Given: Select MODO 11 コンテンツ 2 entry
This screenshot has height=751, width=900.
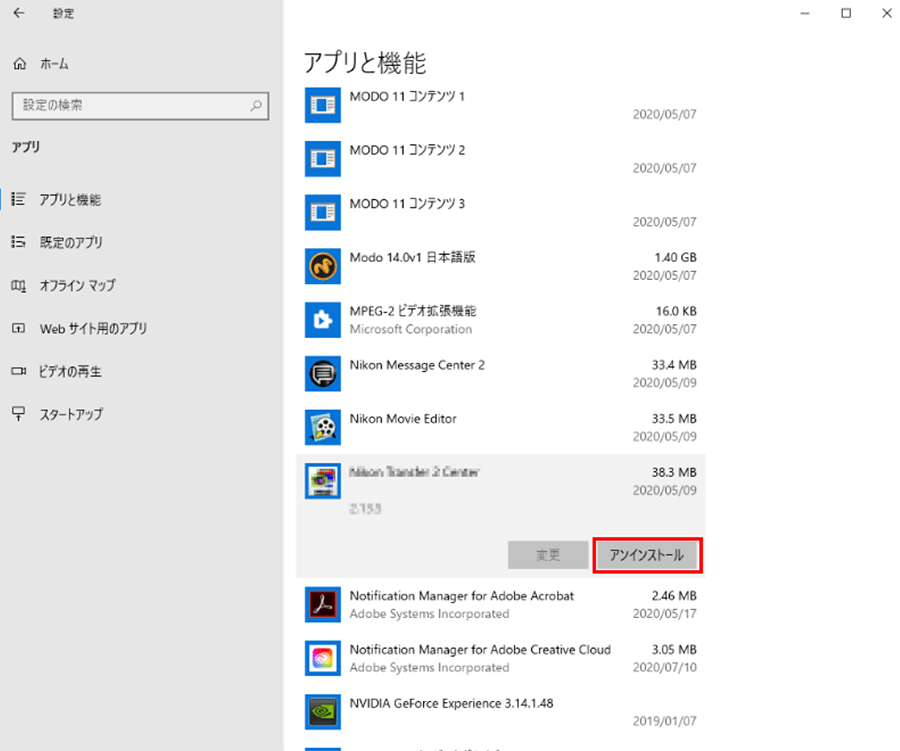Looking at the screenshot, I should [501, 159].
